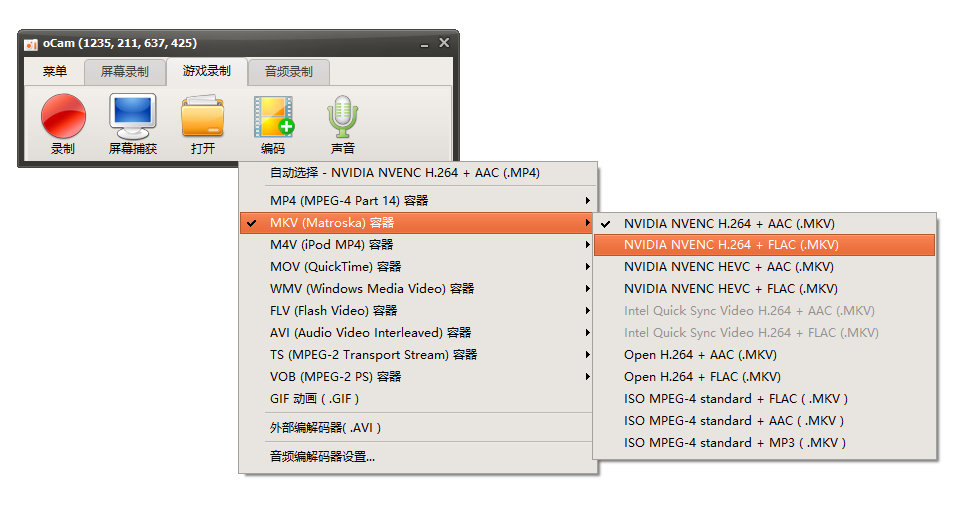Select ISO MPEG-4 standard + MP3 (.MKV)
The image size is (958, 508).
coord(764,443)
